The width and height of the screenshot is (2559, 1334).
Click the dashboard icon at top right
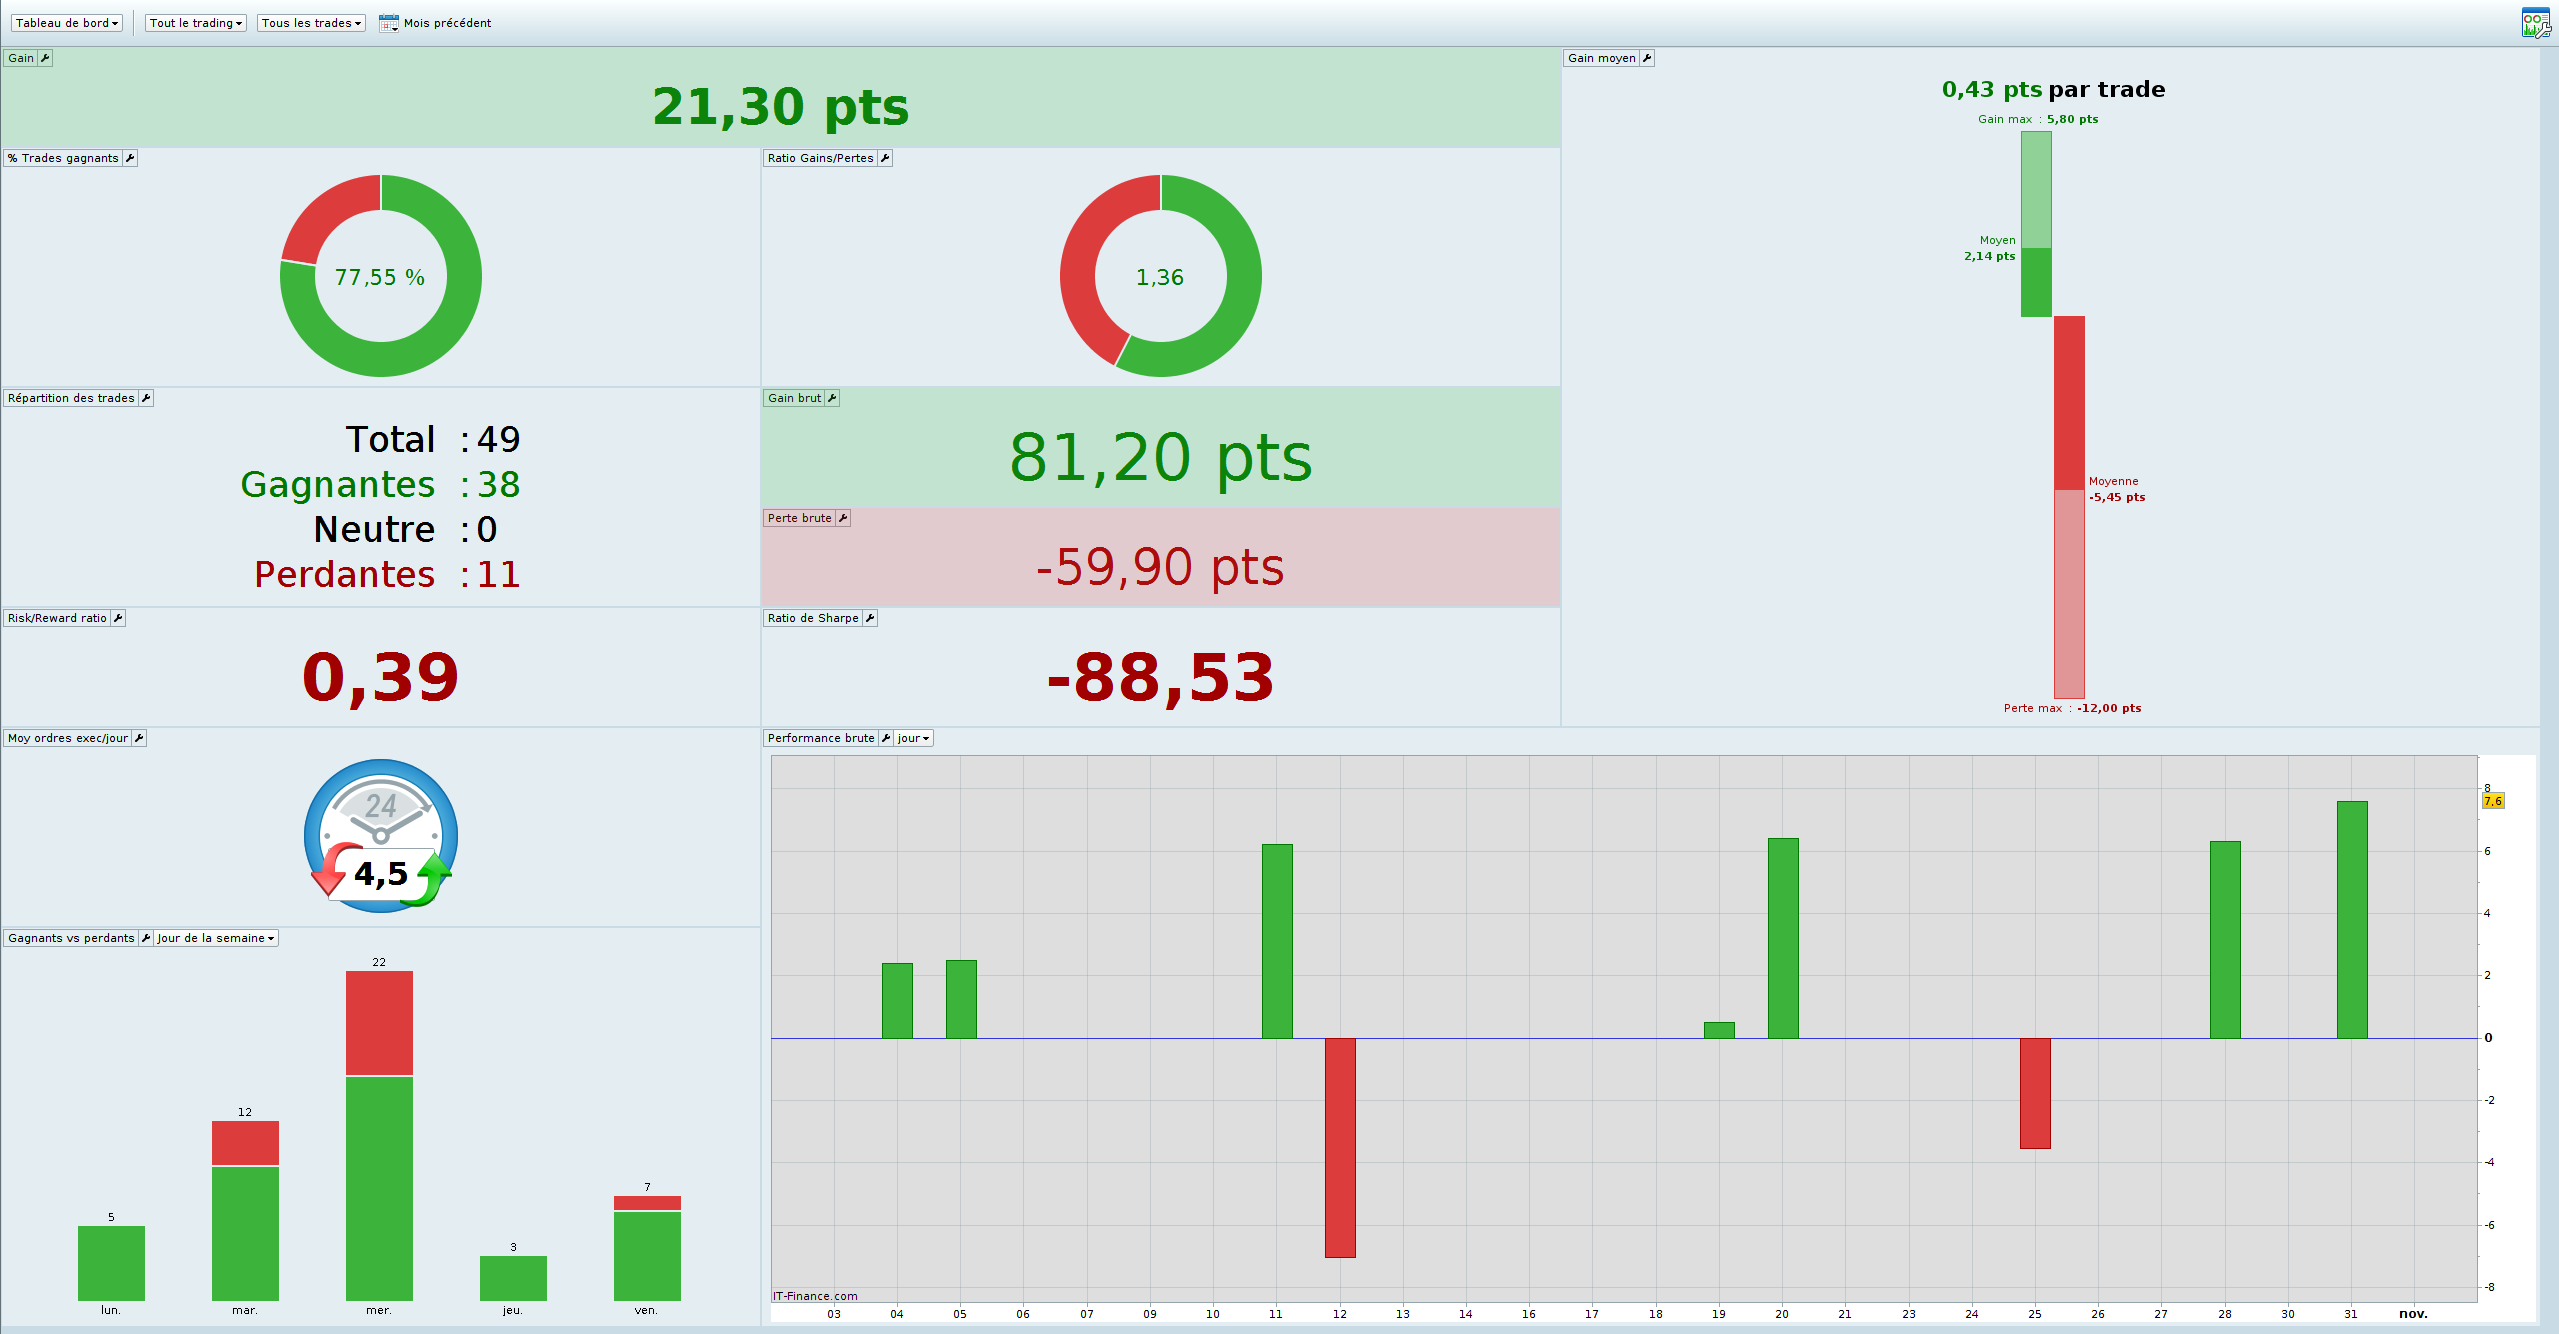pos(2535,22)
